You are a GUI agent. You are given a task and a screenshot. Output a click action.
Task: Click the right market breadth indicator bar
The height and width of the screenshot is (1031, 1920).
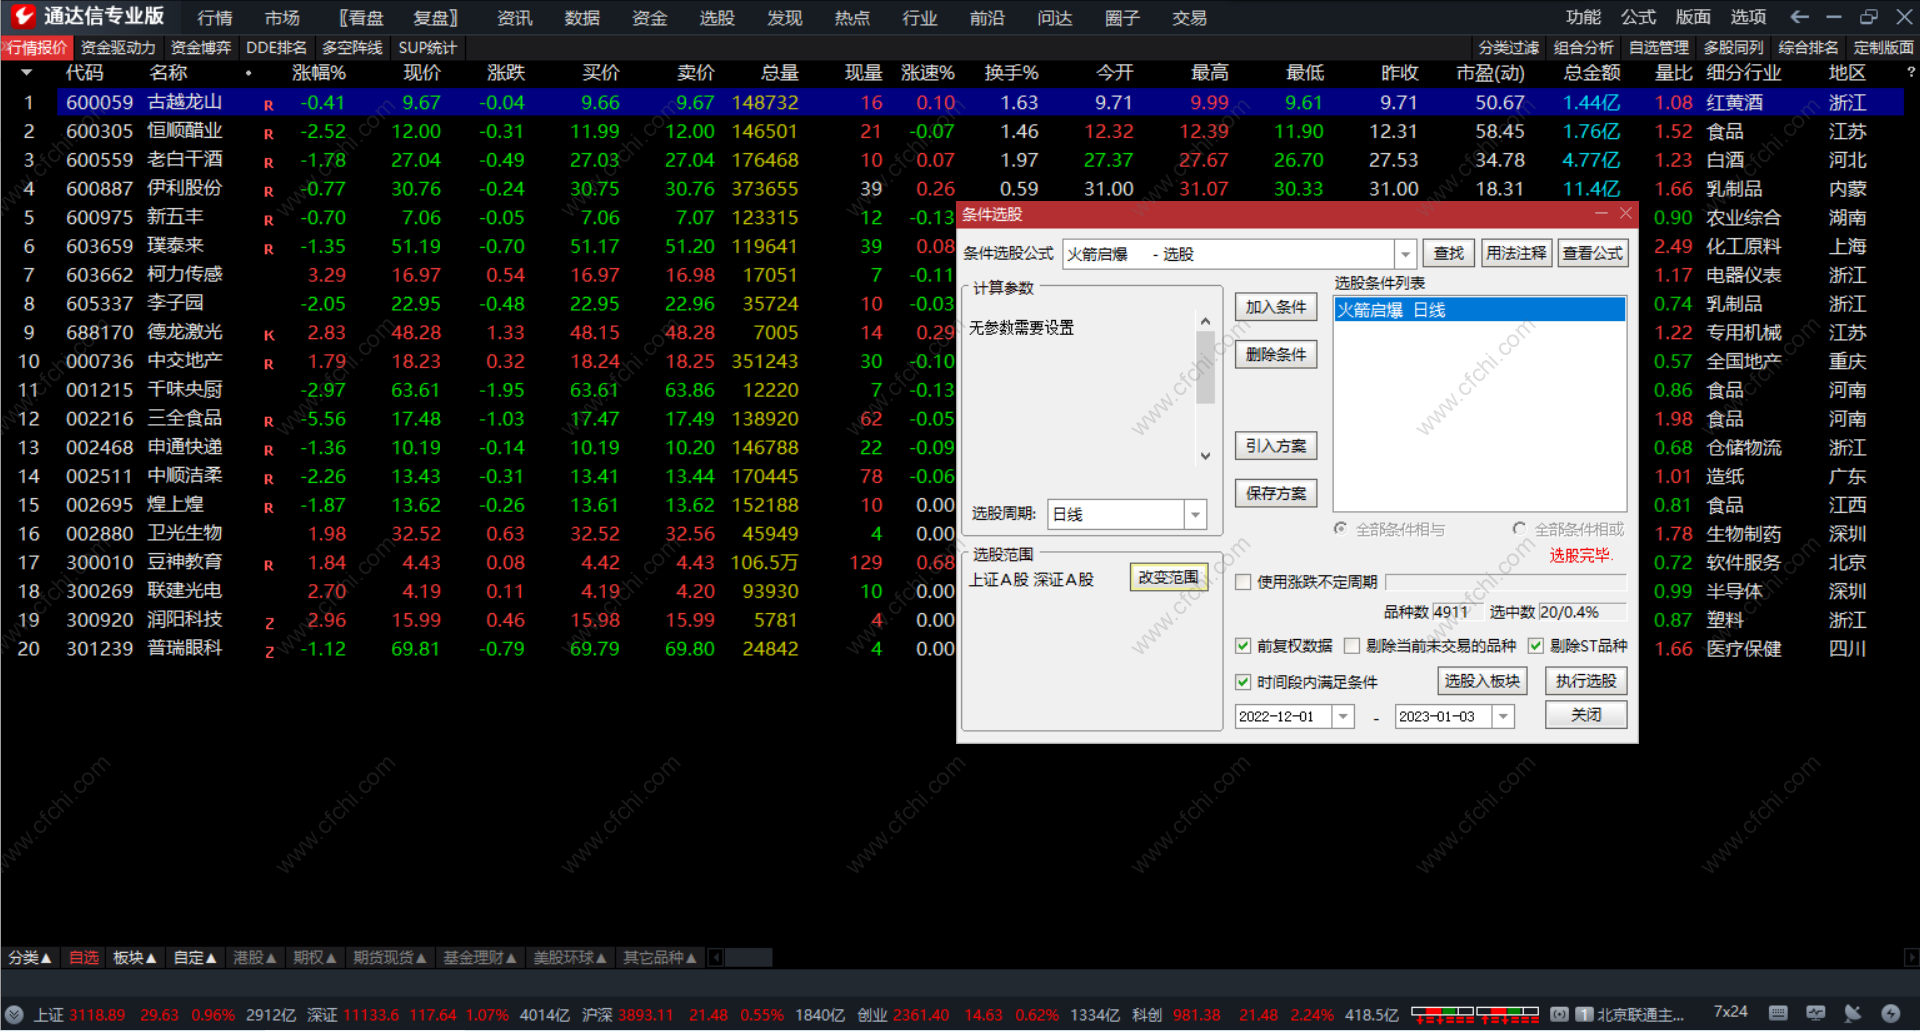point(1507,1014)
